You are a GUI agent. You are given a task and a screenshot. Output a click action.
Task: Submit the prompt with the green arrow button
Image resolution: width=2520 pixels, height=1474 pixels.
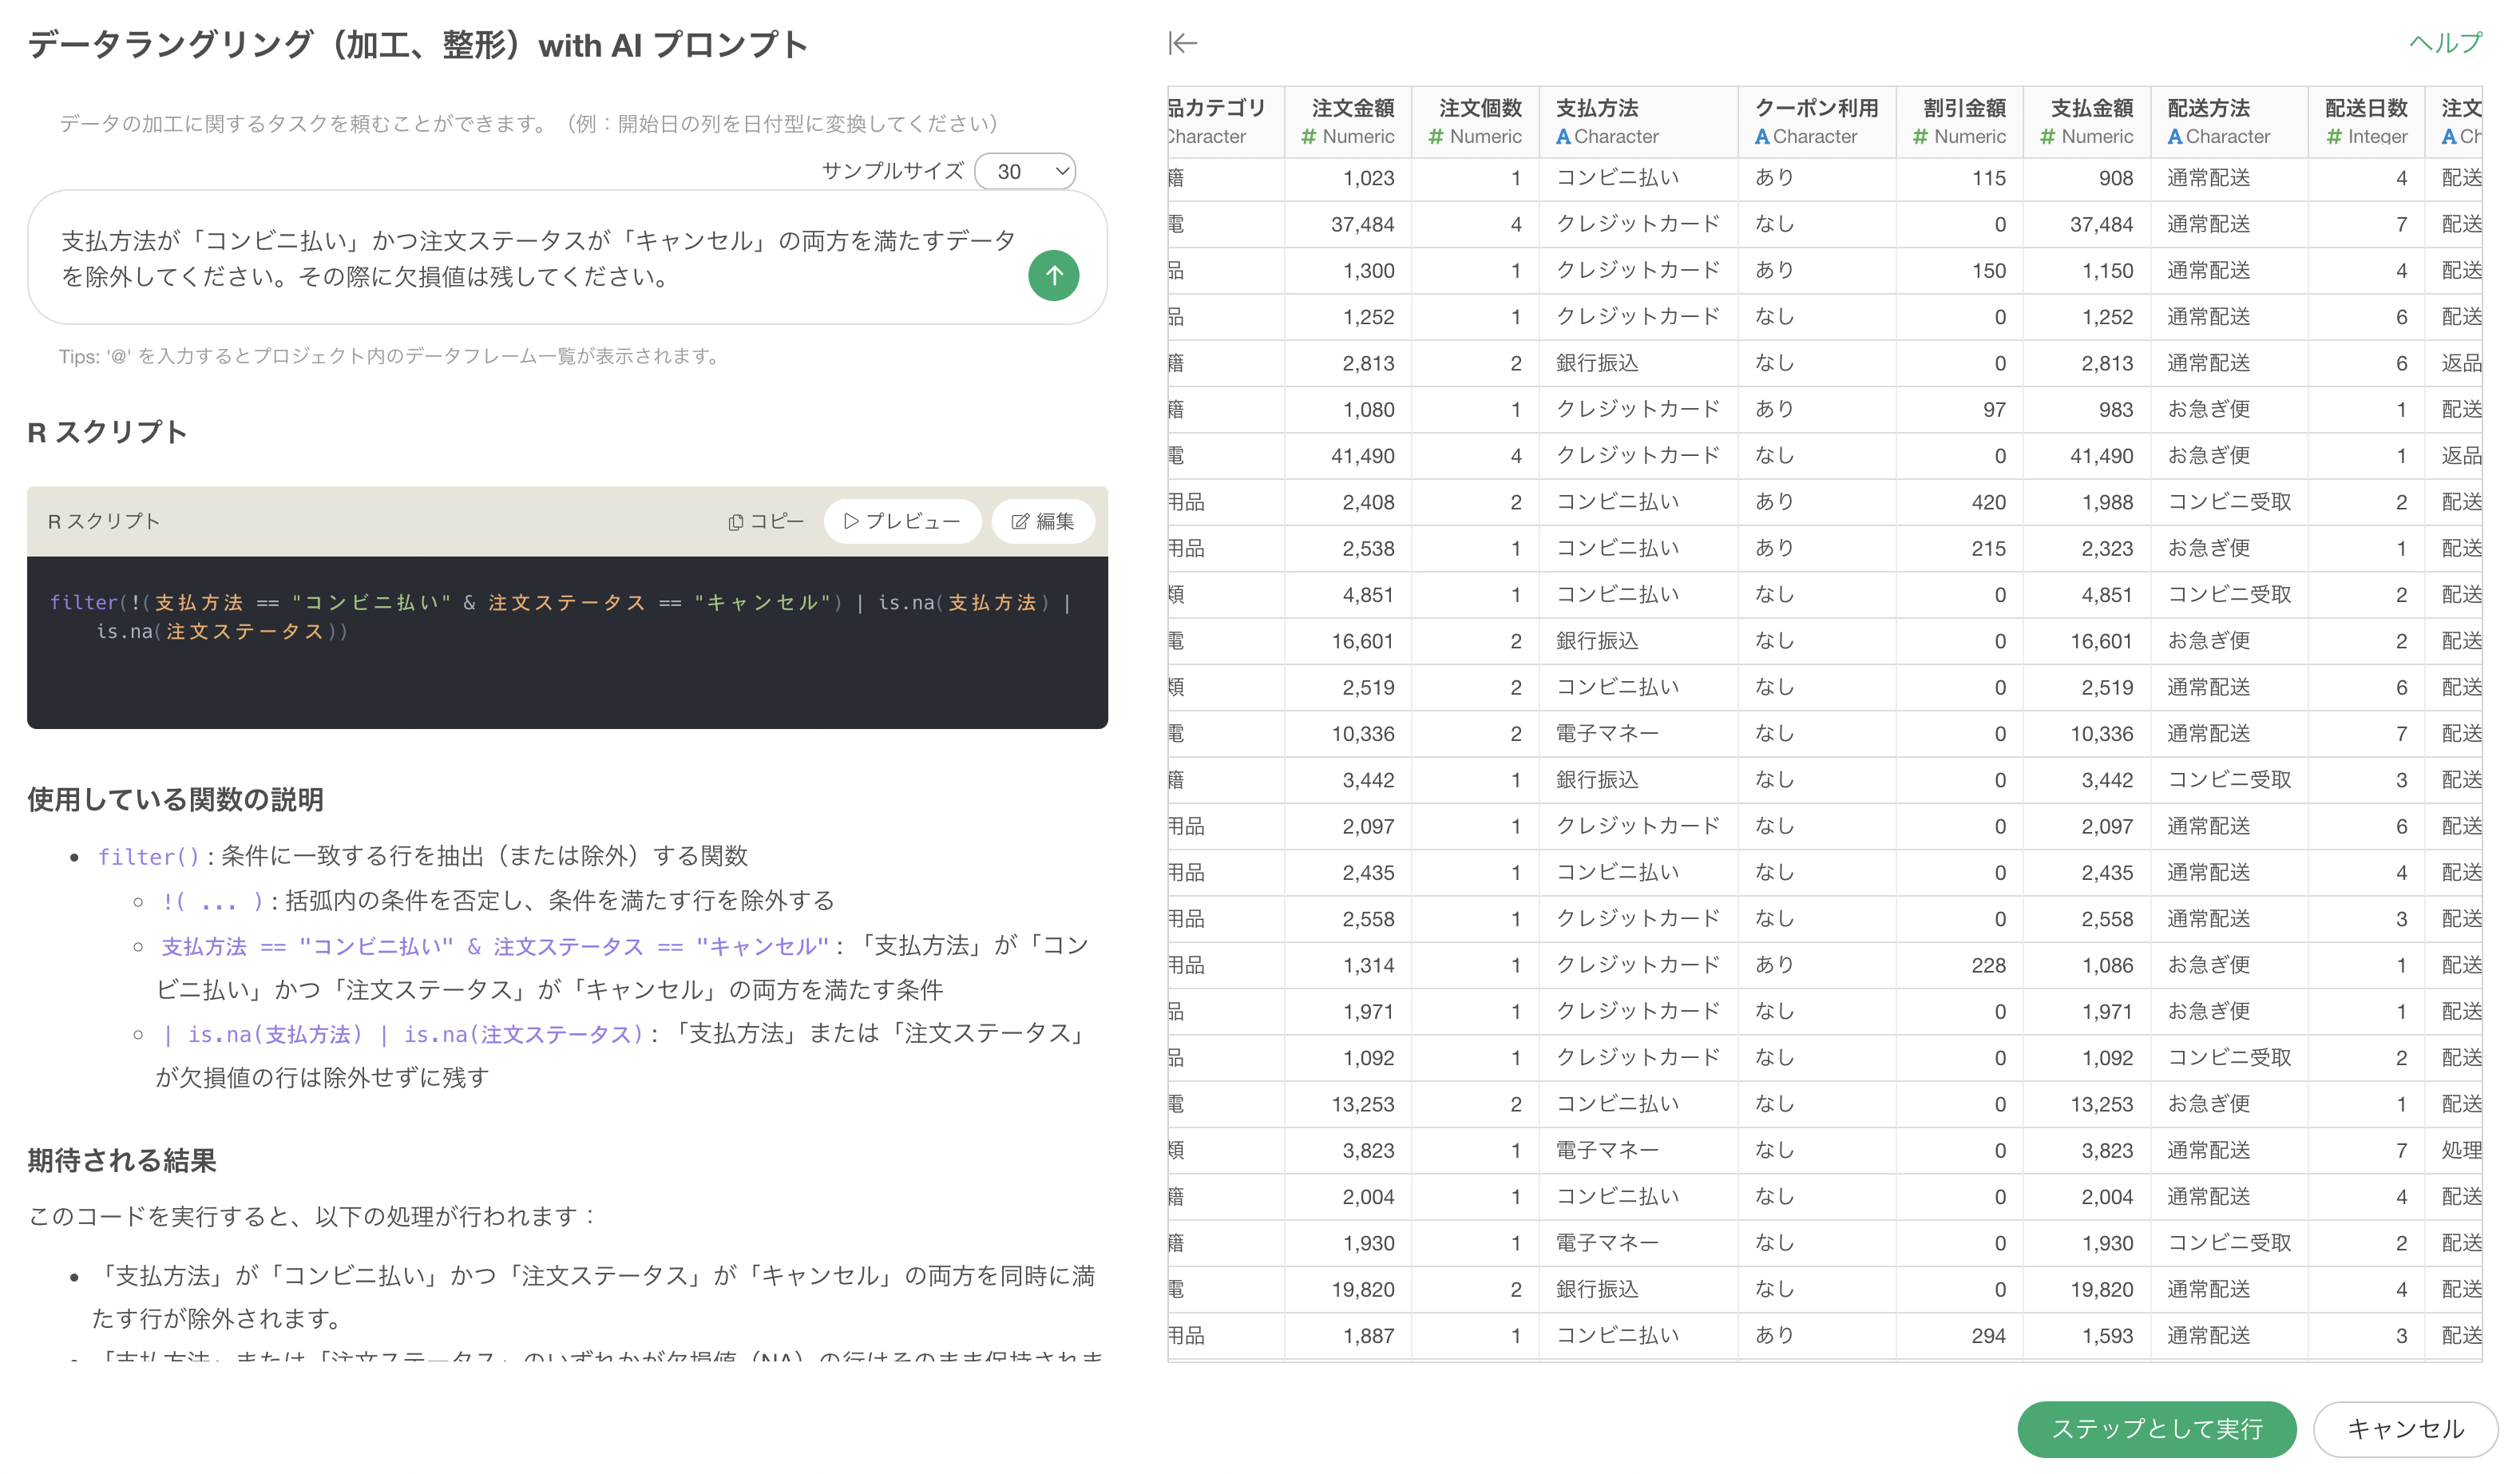(1053, 275)
